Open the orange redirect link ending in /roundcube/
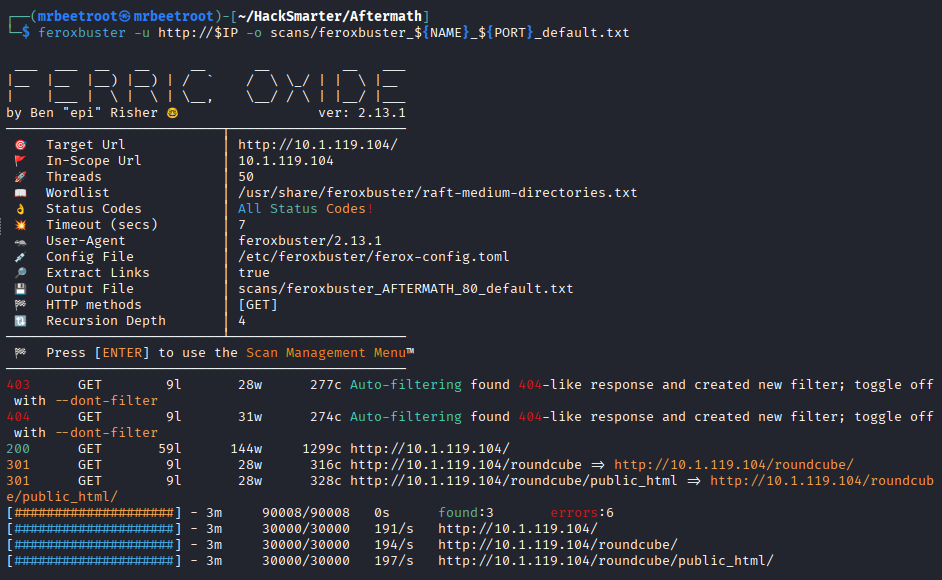The width and height of the screenshot is (942, 580). tap(734, 465)
